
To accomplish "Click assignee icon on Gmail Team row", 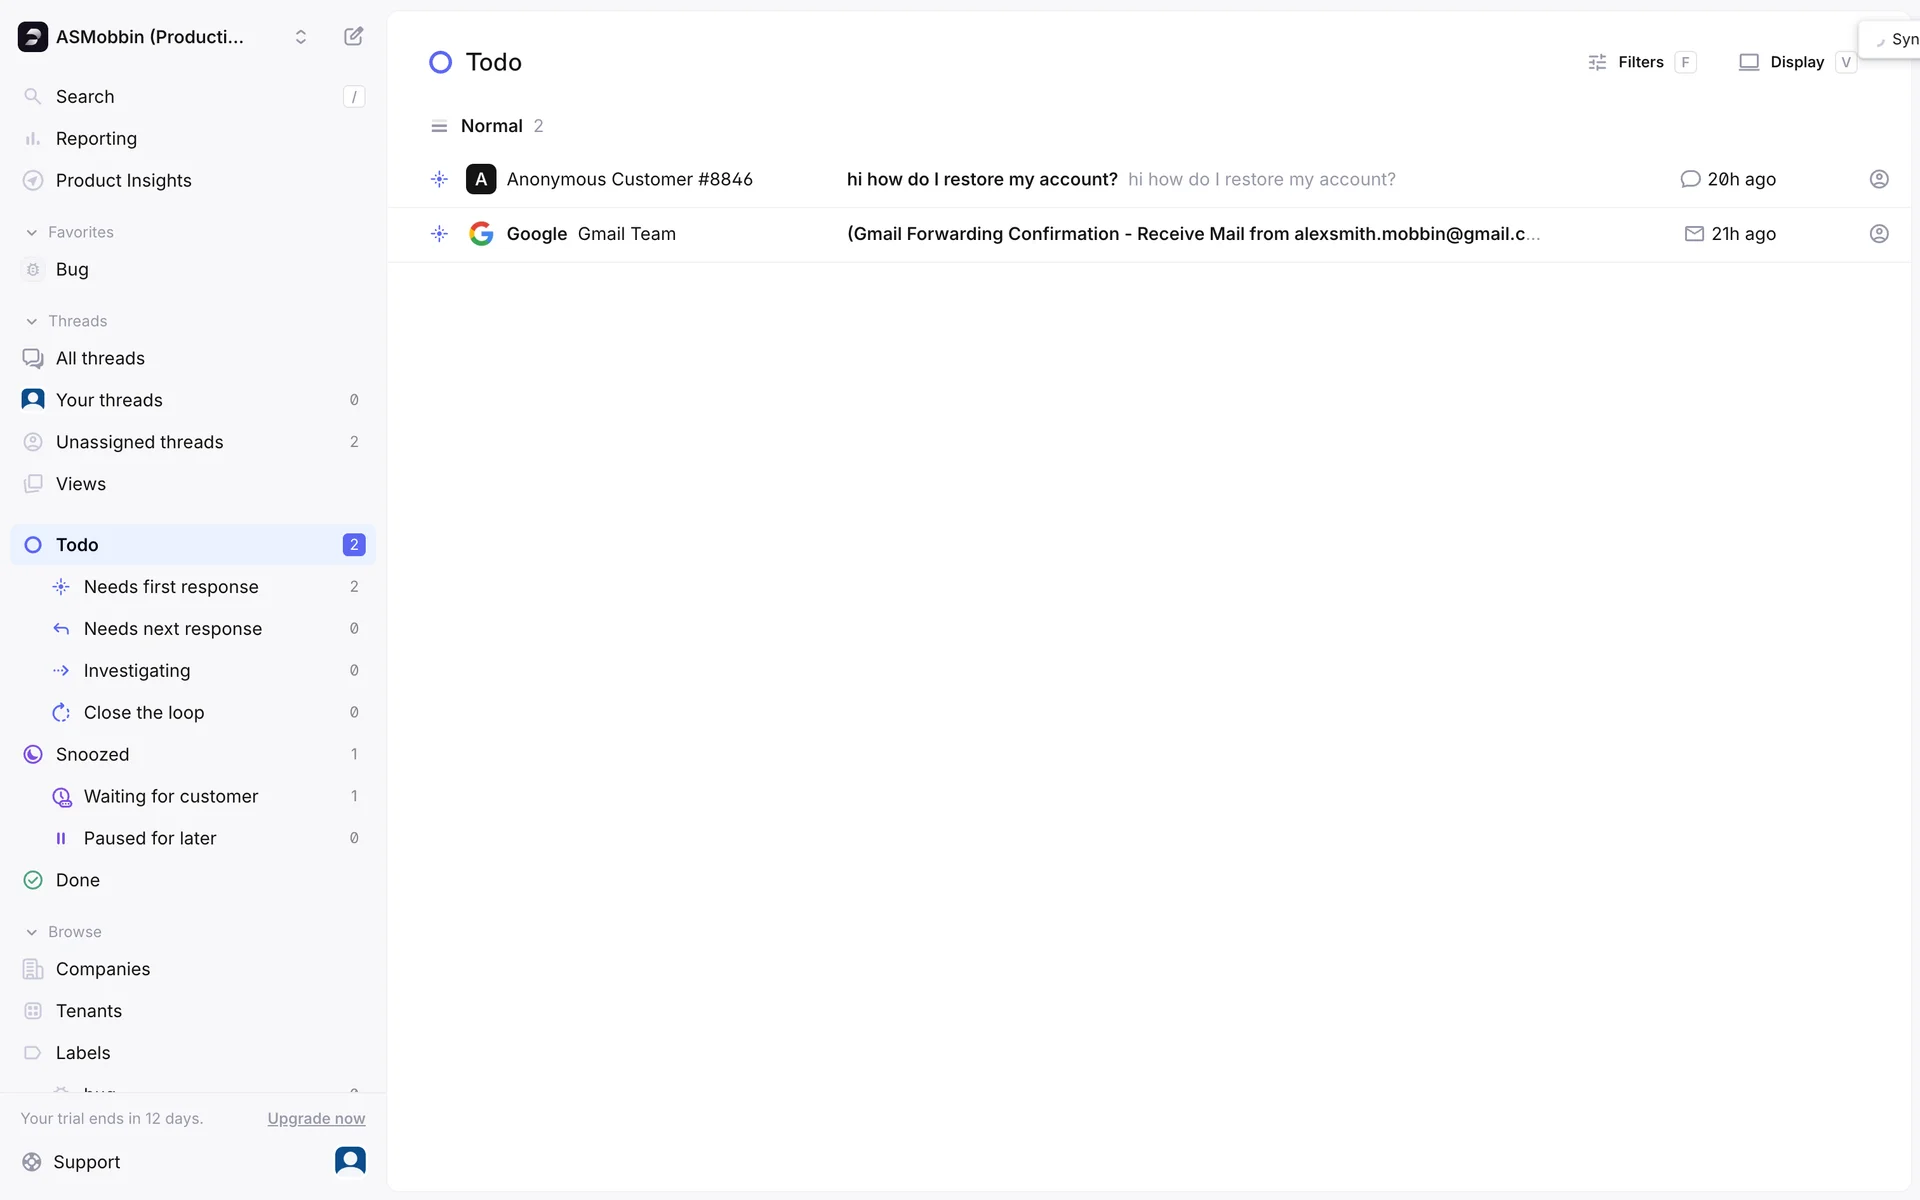I will click(x=1878, y=234).
